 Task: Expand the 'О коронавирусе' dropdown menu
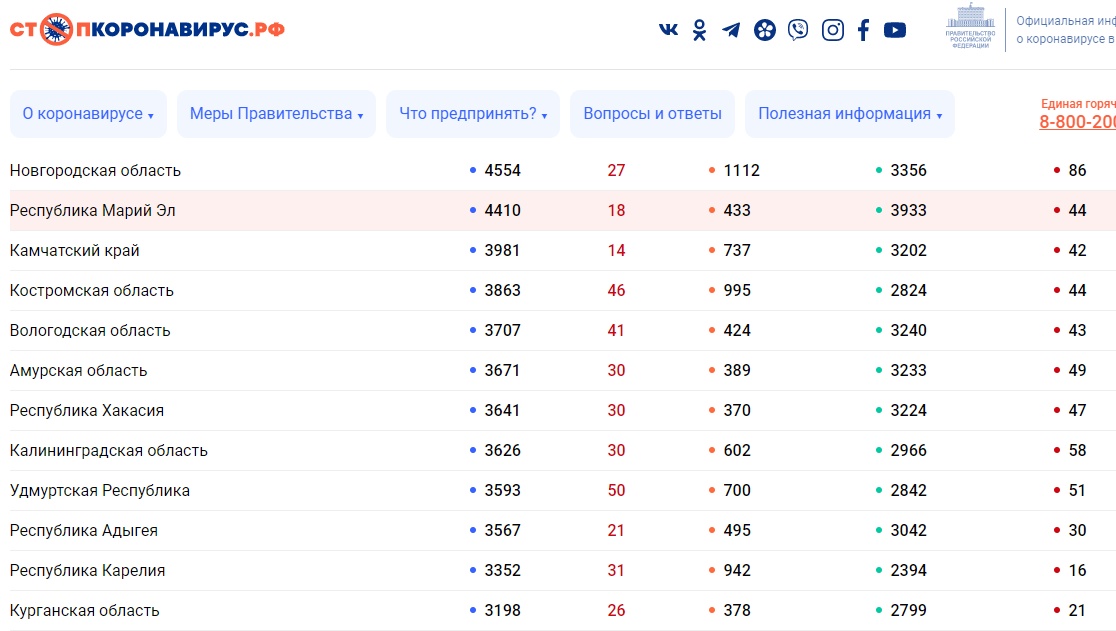point(88,114)
